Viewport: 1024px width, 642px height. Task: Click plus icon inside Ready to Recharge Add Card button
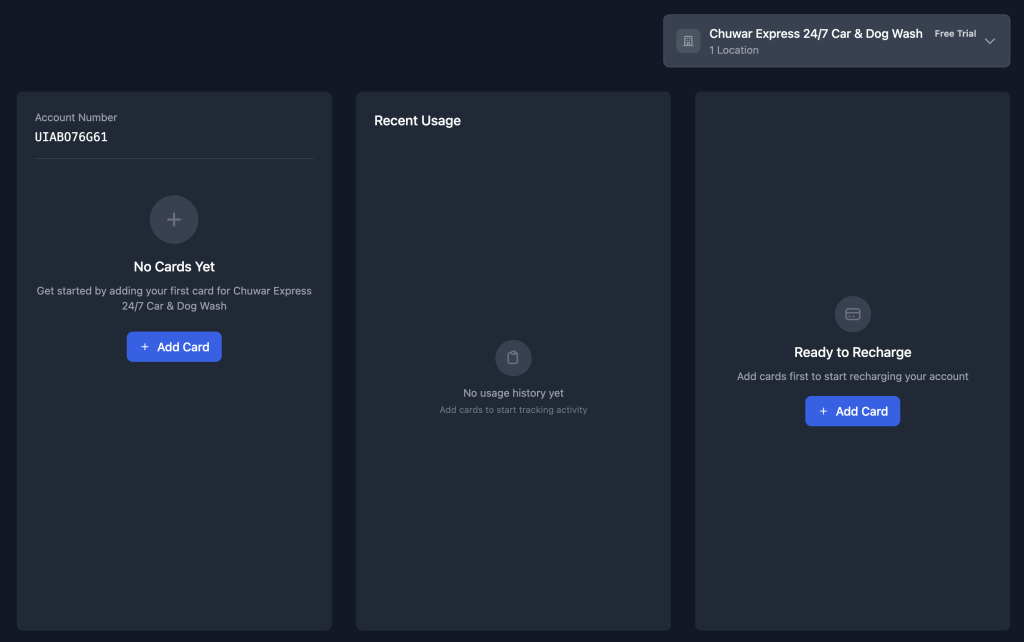click(824, 411)
